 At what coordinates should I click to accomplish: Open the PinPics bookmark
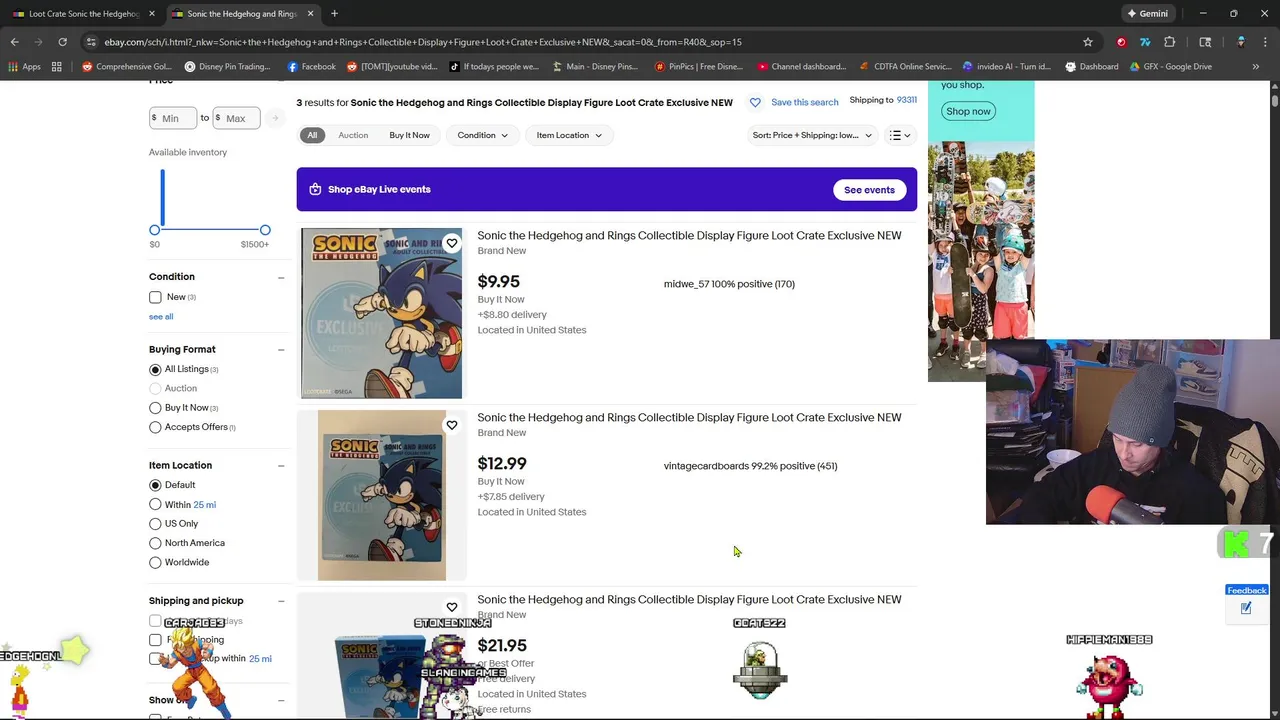[698, 67]
